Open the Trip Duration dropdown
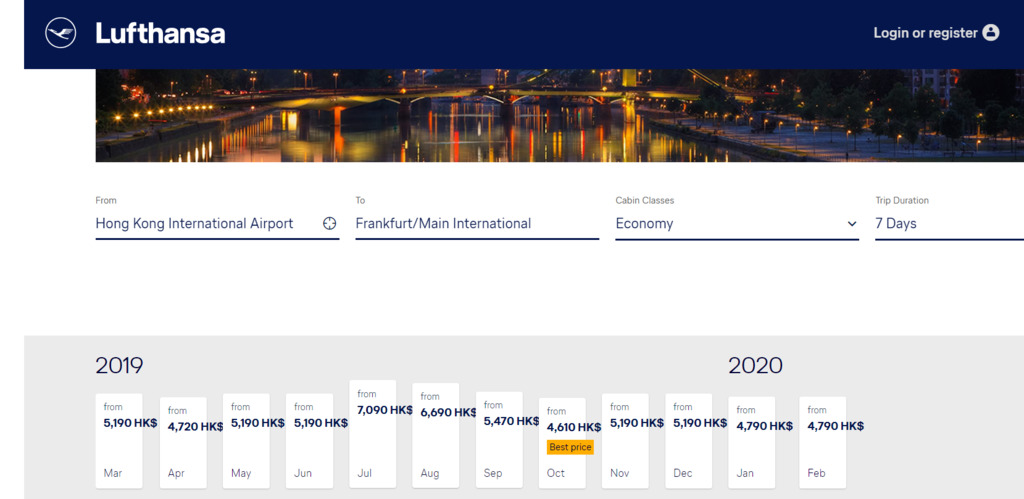Viewport: 1024px width, 499px height. [x=947, y=223]
